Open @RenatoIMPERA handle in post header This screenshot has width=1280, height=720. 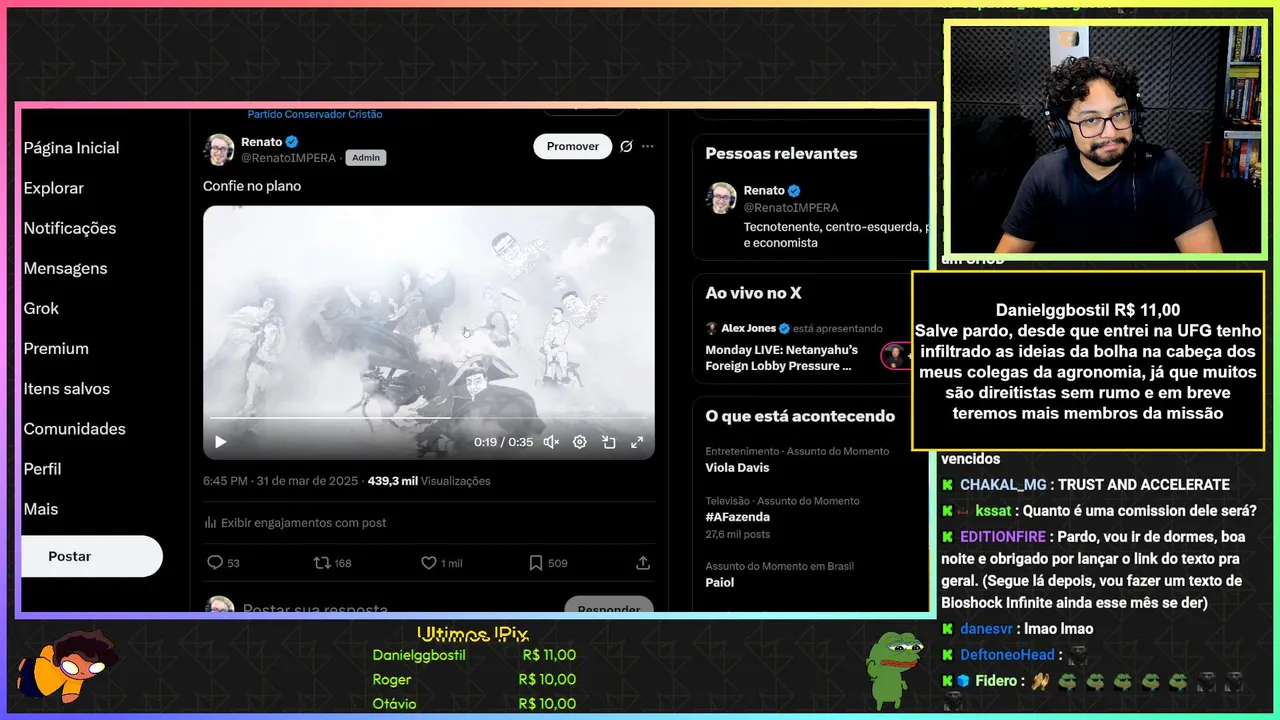point(290,158)
